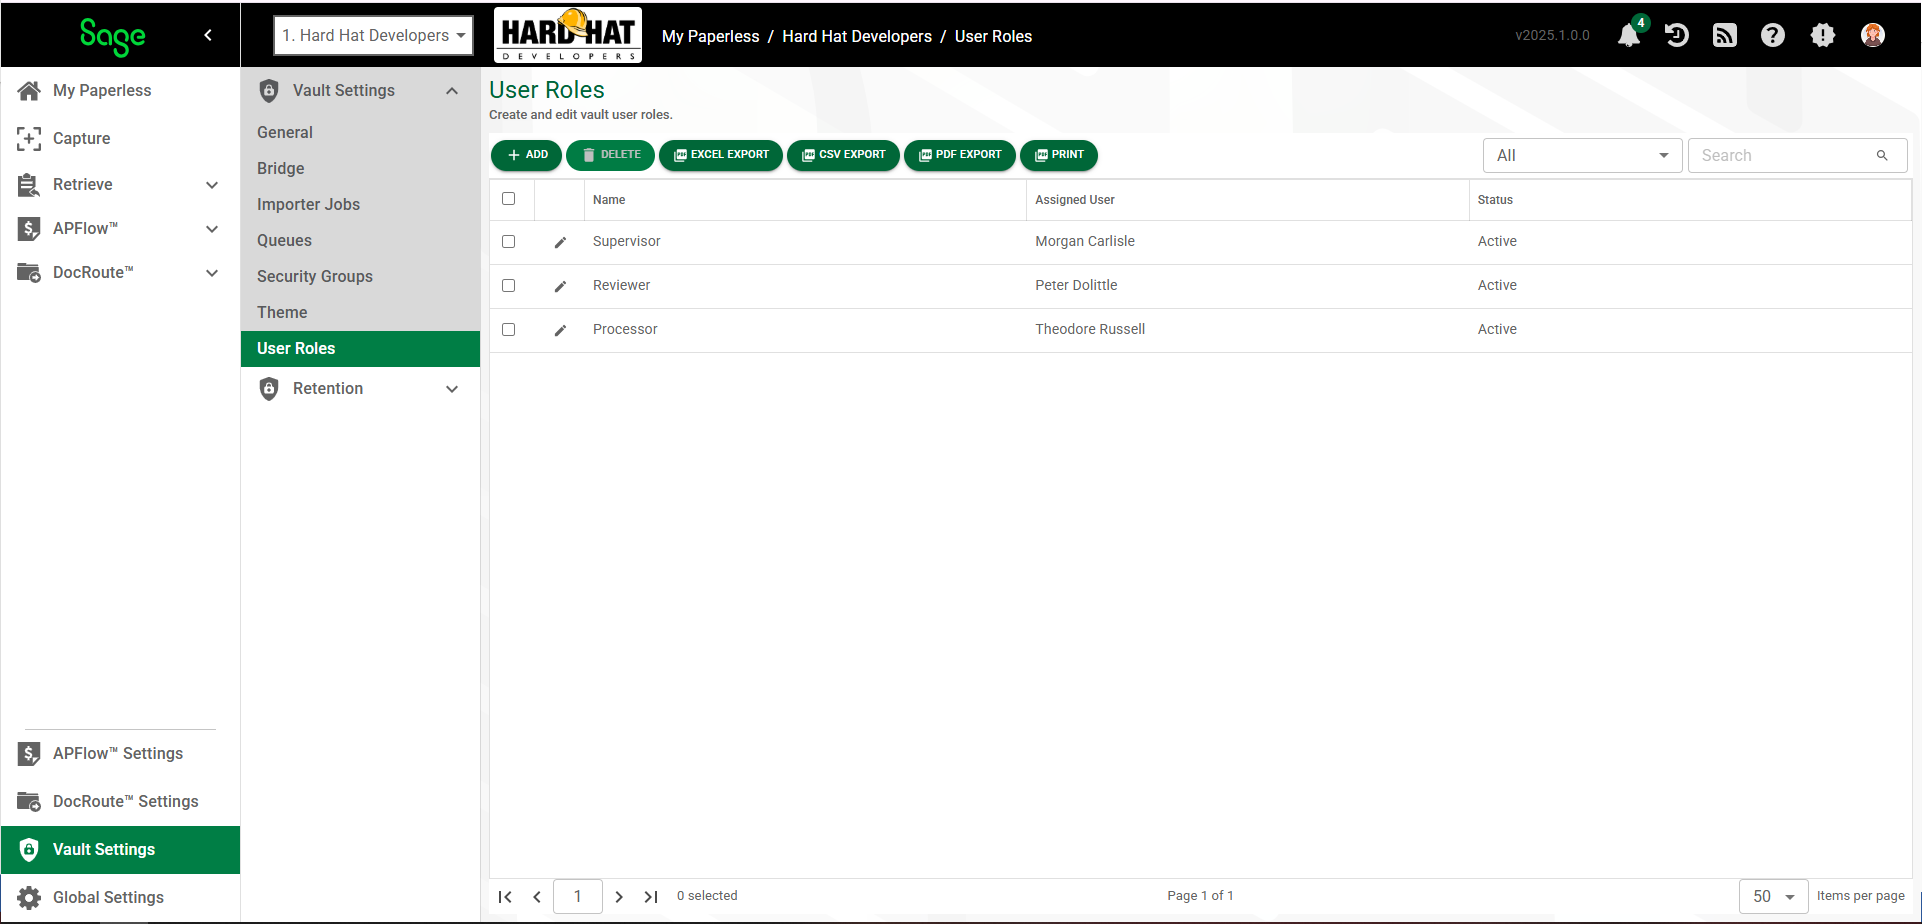The image size is (1922, 924).
Task: Click the Retrieve clipboard icon
Action: click(29, 184)
